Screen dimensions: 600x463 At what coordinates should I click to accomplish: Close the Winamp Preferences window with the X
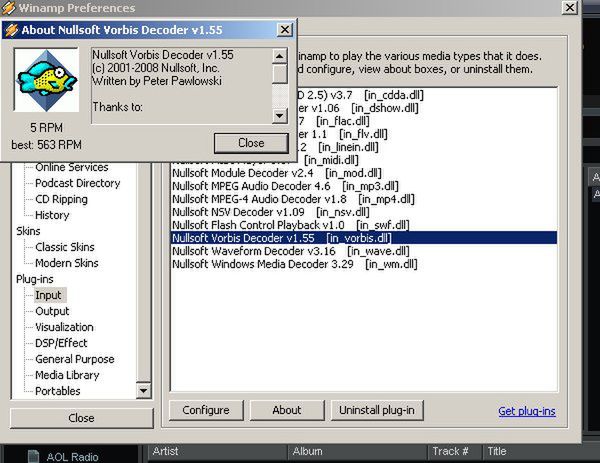[x=569, y=7]
